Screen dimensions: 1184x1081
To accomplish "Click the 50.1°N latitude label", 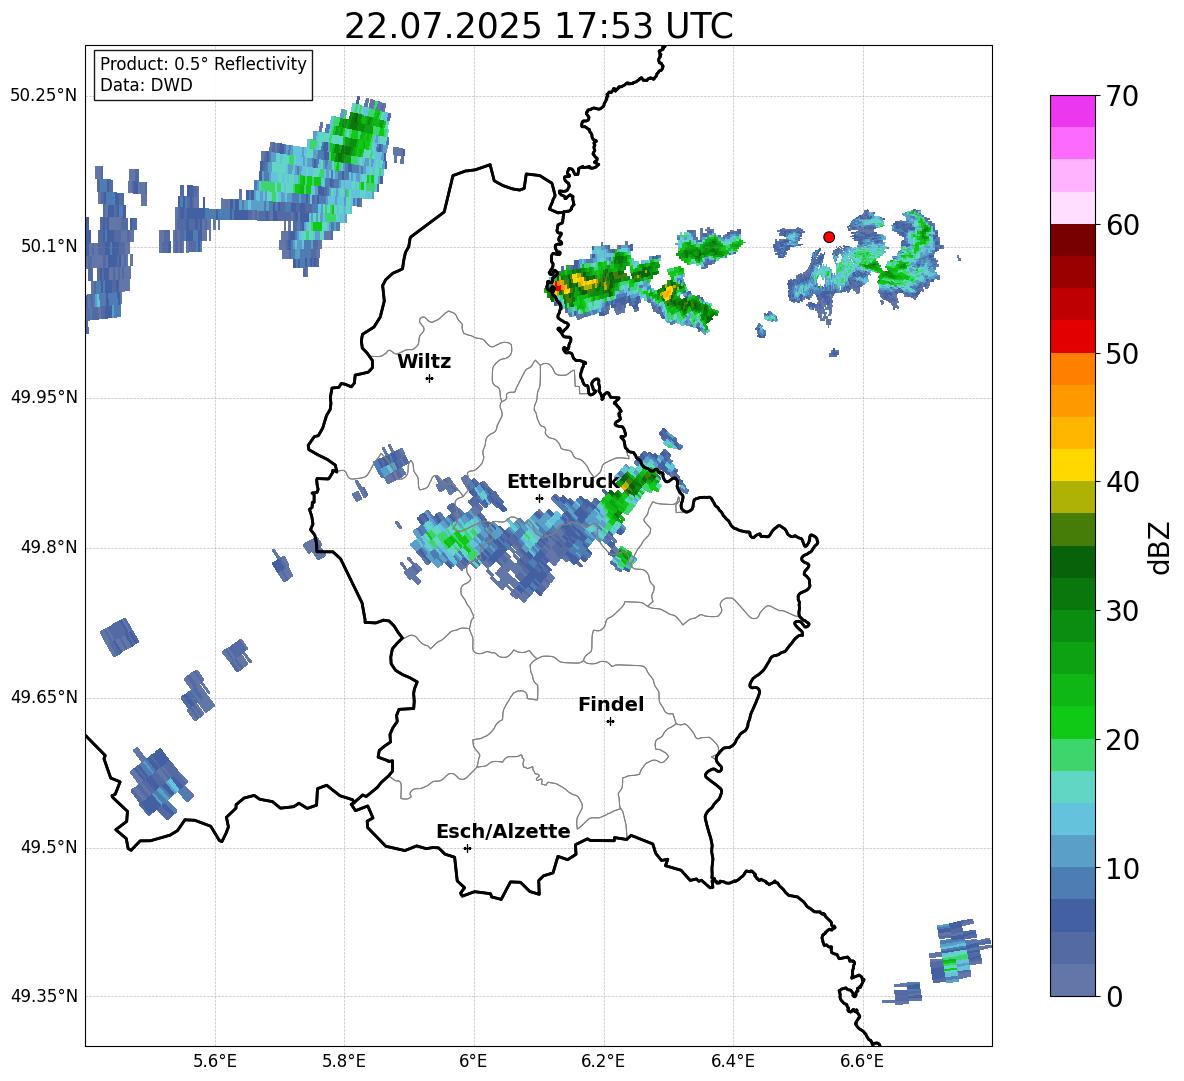I will (49, 246).
